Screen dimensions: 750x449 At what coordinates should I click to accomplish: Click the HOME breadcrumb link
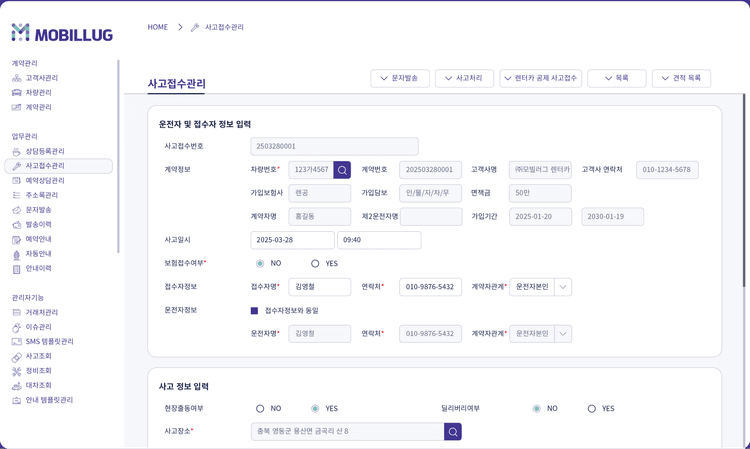pos(158,27)
